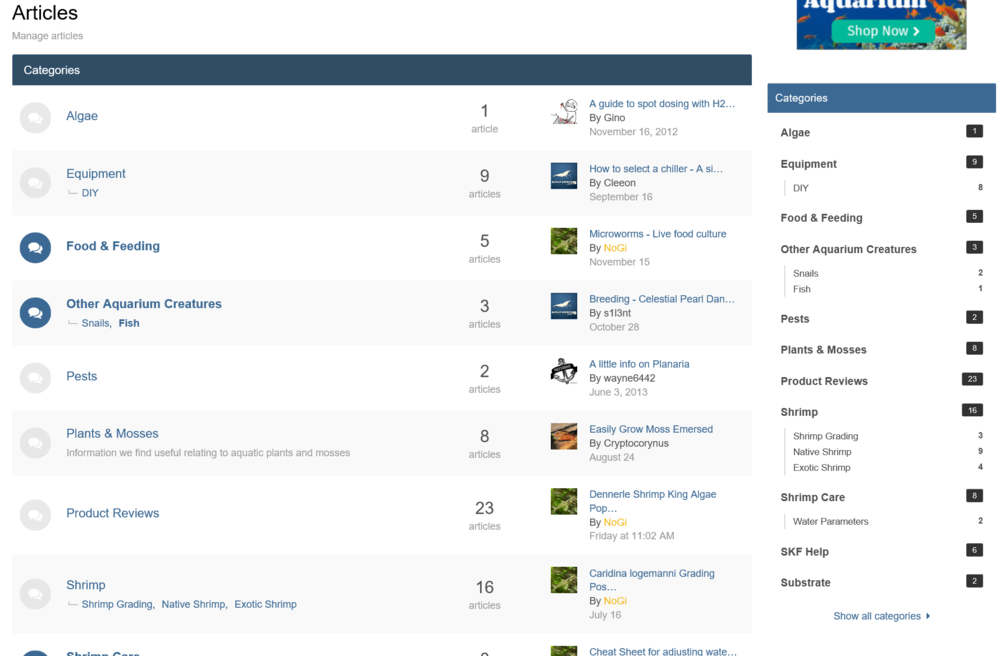Select Fish in sidebar Categories
This screenshot has width=1000, height=656.
click(802, 289)
